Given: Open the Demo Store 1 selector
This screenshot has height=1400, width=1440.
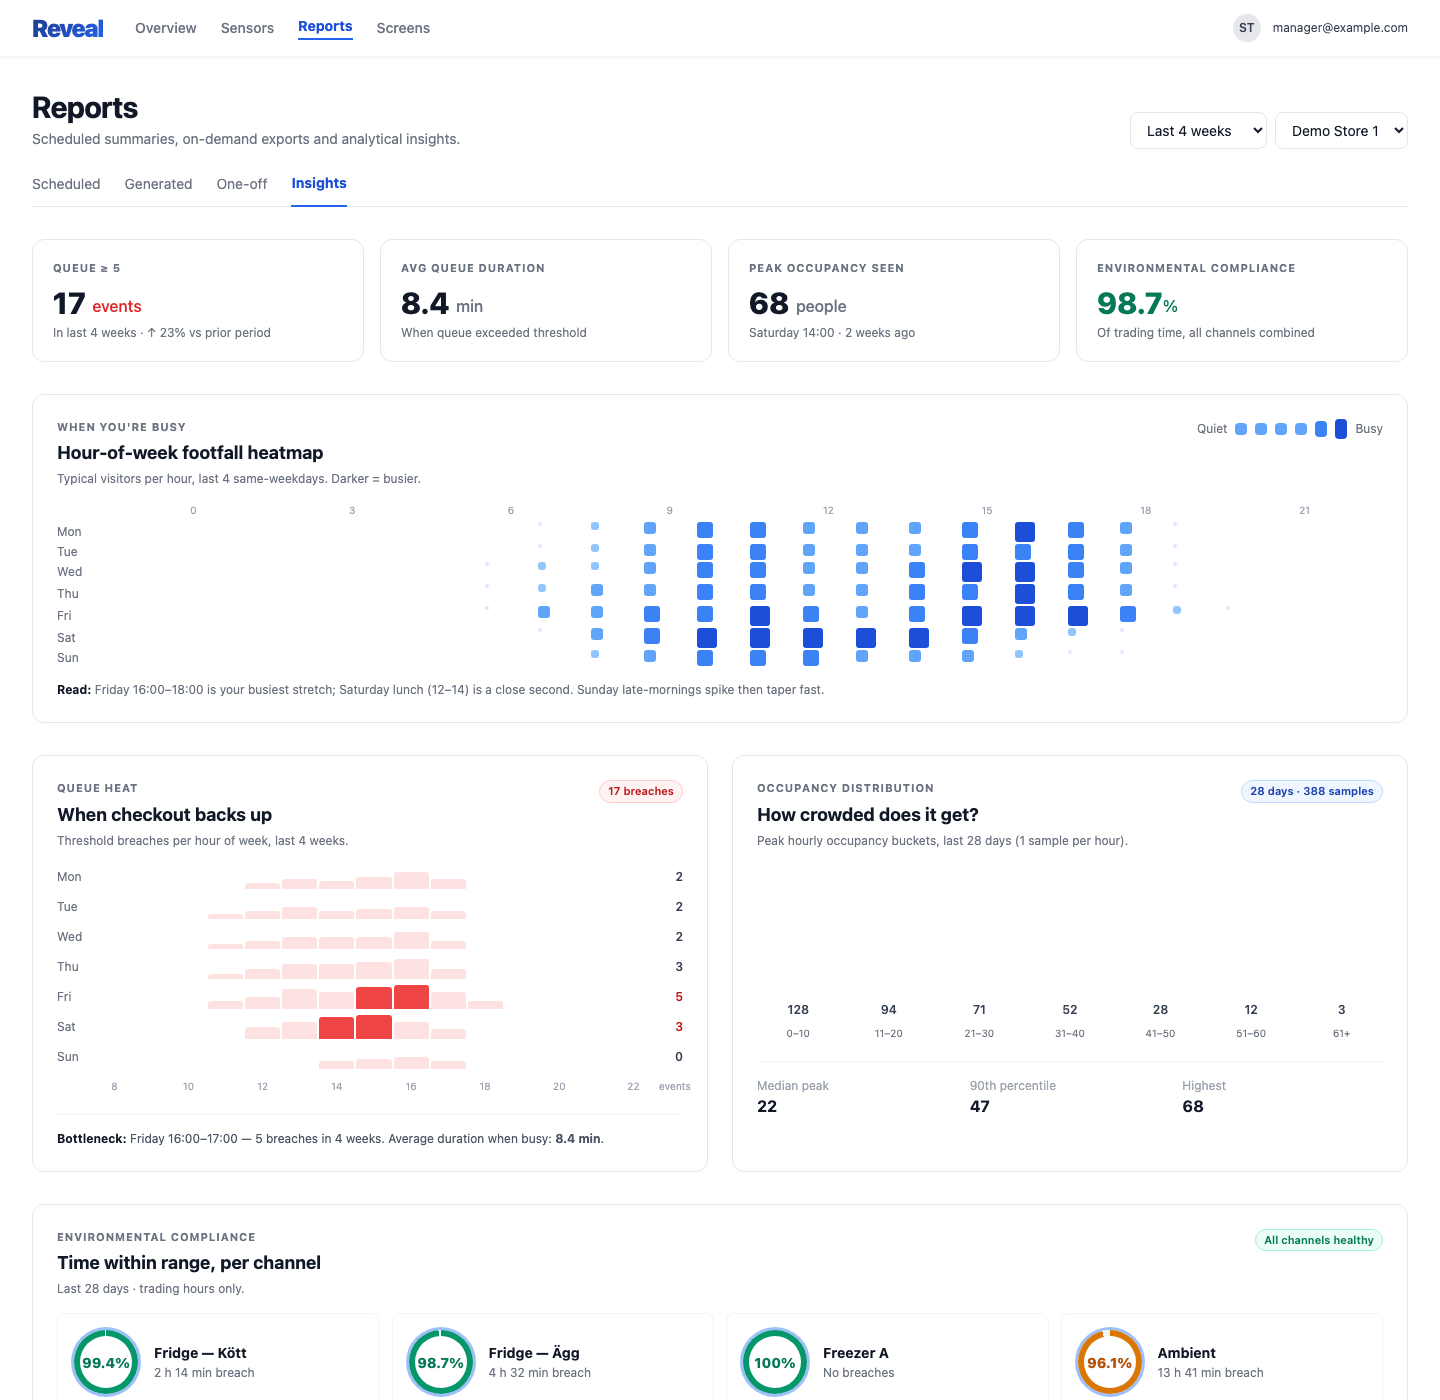Looking at the screenshot, I should (1341, 131).
